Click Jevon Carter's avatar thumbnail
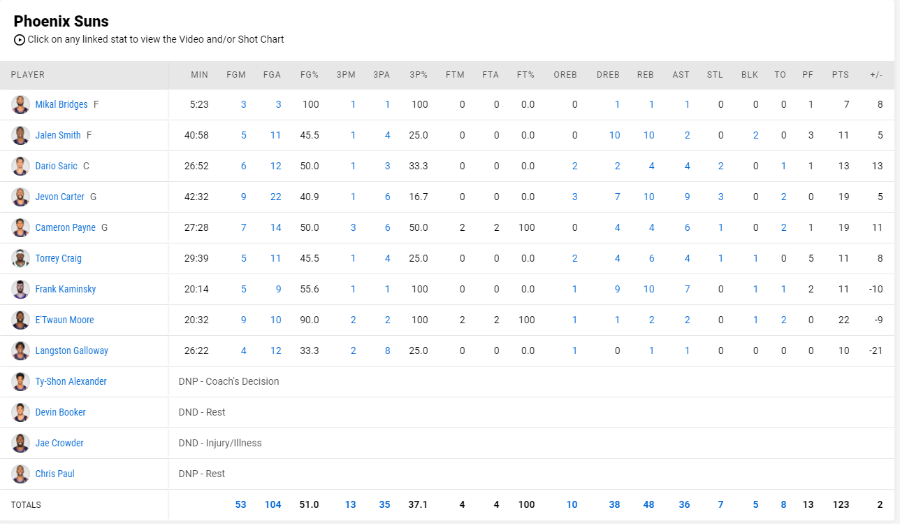Viewport: 900px width, 524px height. 20,197
